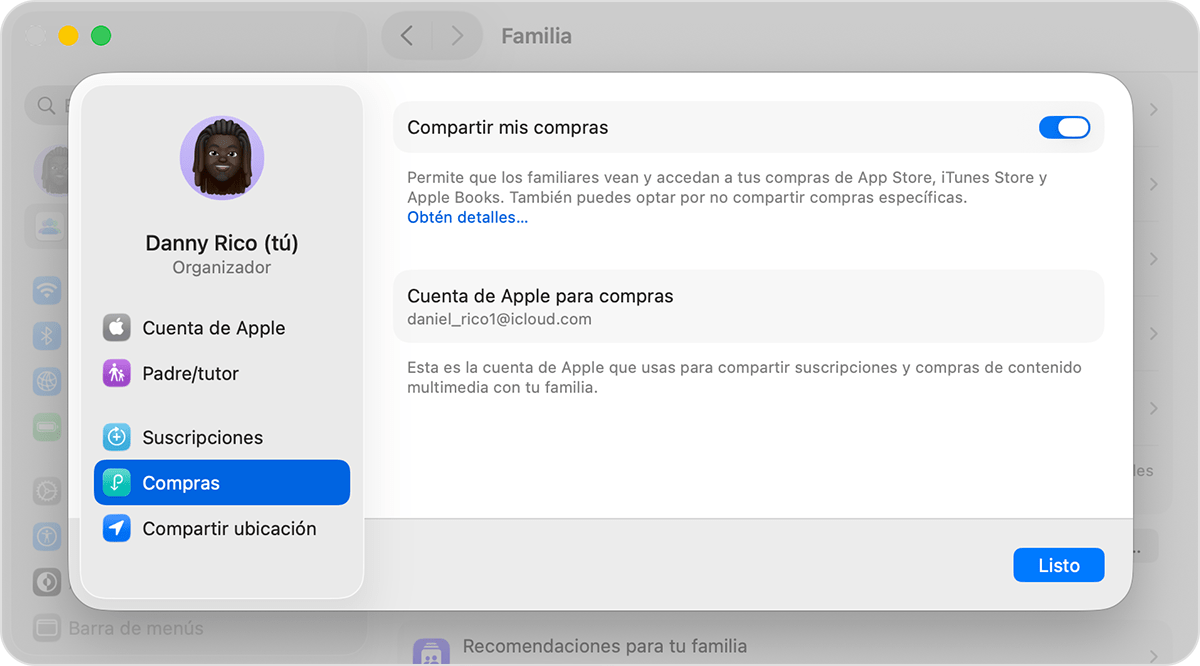Open Compartir ubicación via its icon
The image size is (1200, 666).
click(117, 528)
